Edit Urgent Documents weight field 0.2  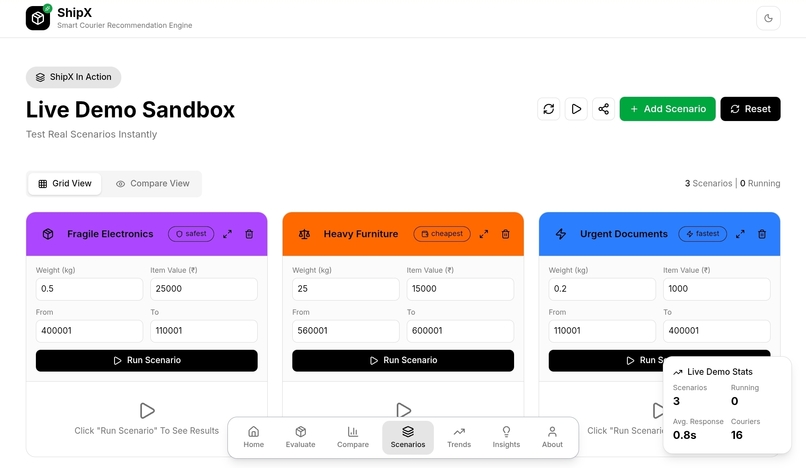click(602, 289)
